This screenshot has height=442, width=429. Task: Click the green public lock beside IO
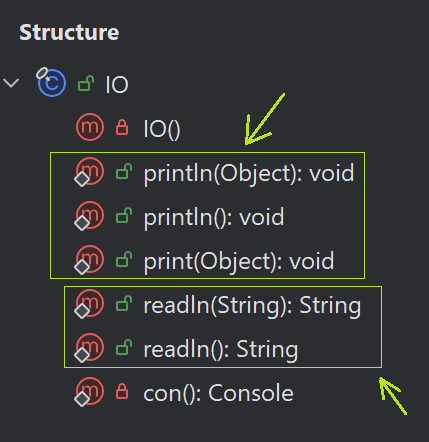pos(86,83)
